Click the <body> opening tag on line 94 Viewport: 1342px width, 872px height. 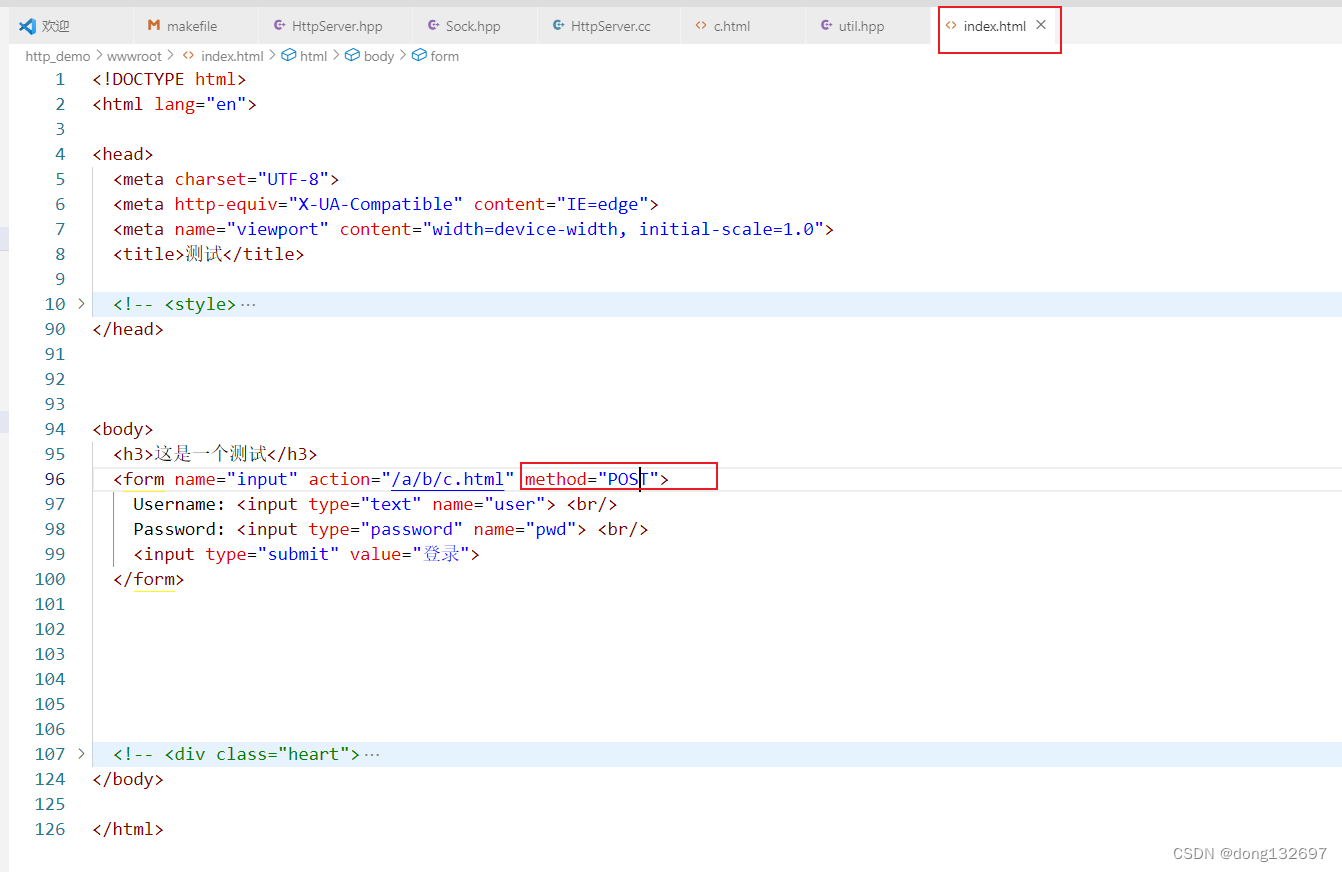point(123,429)
